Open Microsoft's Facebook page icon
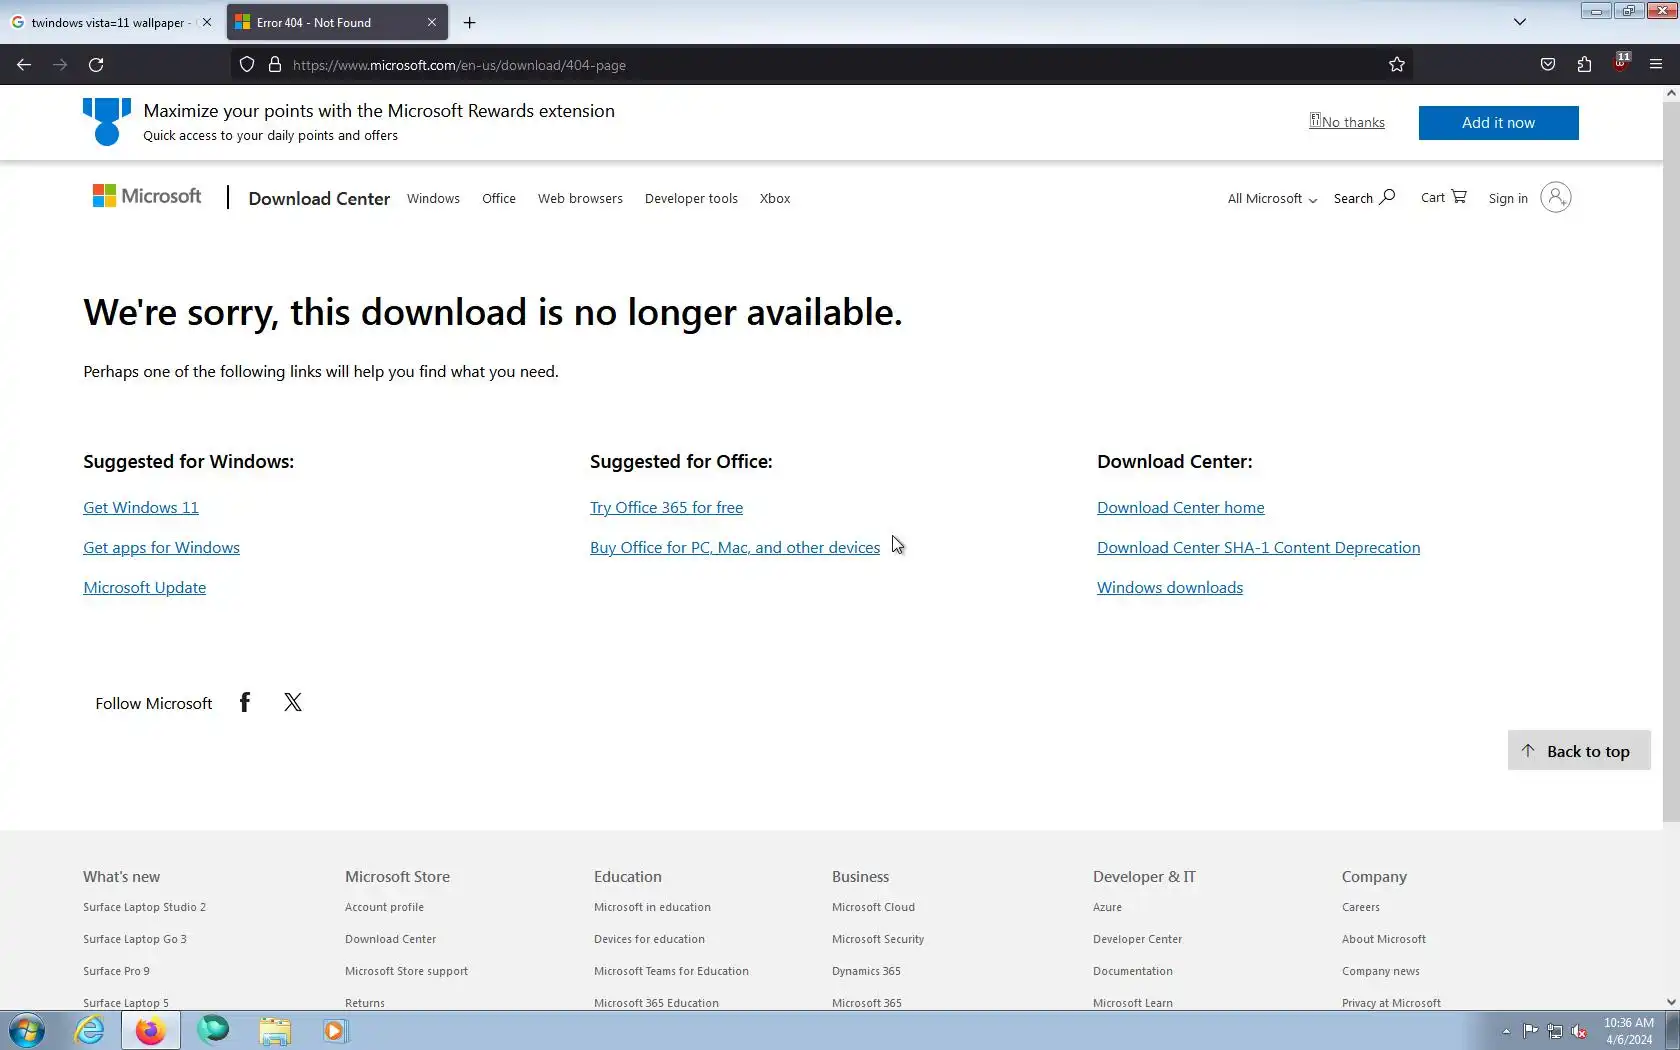 coord(245,702)
